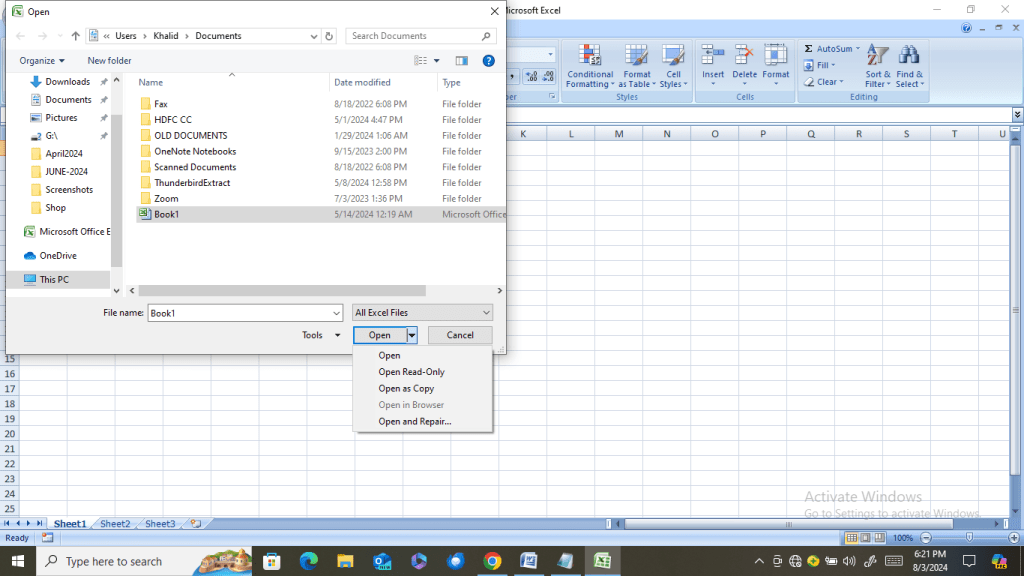Screen dimensions: 1024x576
Task: Click the help icon in Open dialog
Action: click(489, 61)
